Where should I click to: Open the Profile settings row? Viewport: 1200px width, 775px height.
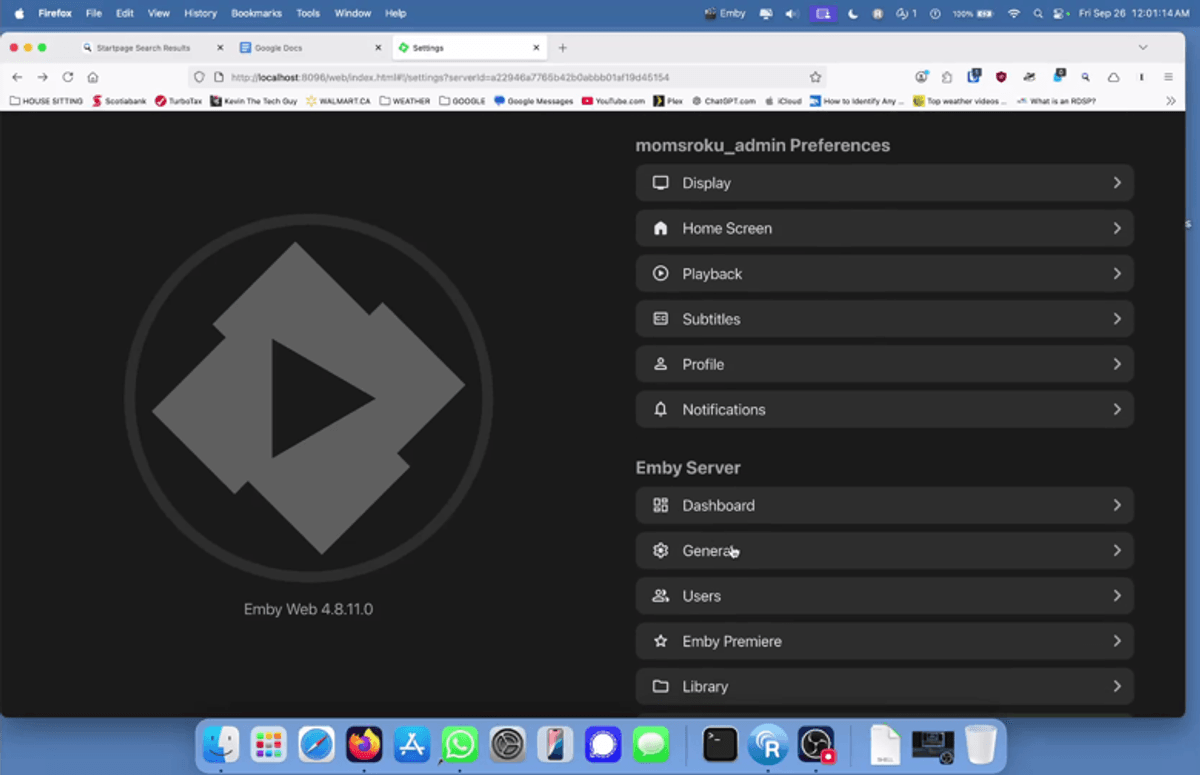click(884, 364)
